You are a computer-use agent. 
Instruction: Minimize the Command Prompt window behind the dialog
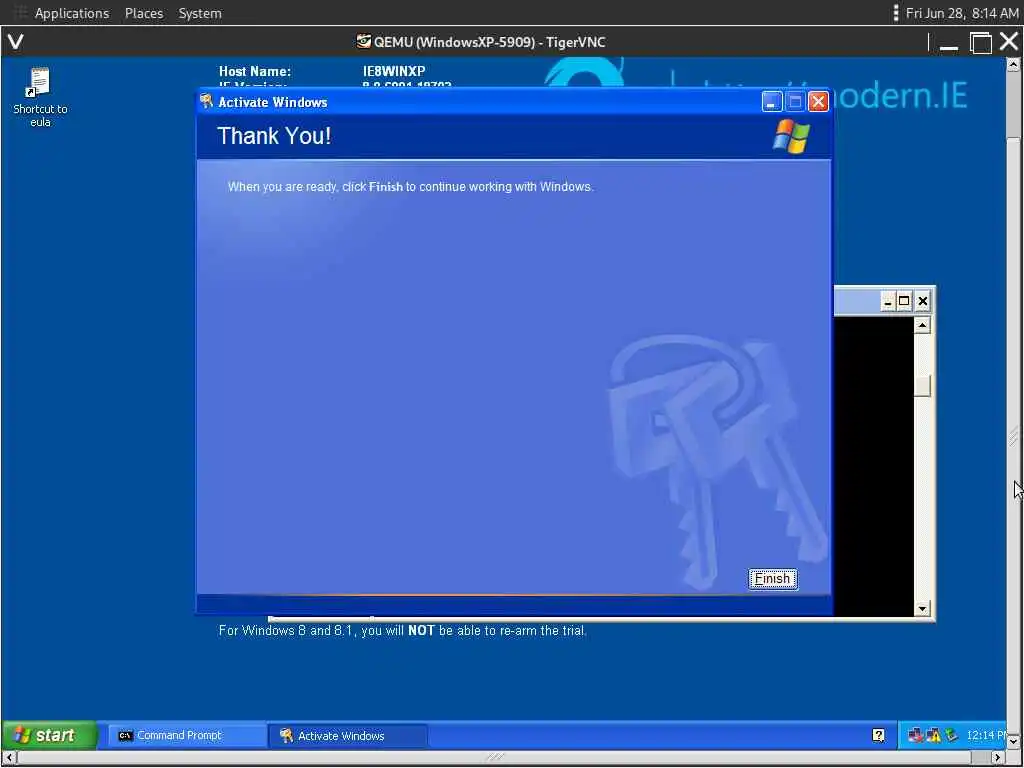coord(888,301)
